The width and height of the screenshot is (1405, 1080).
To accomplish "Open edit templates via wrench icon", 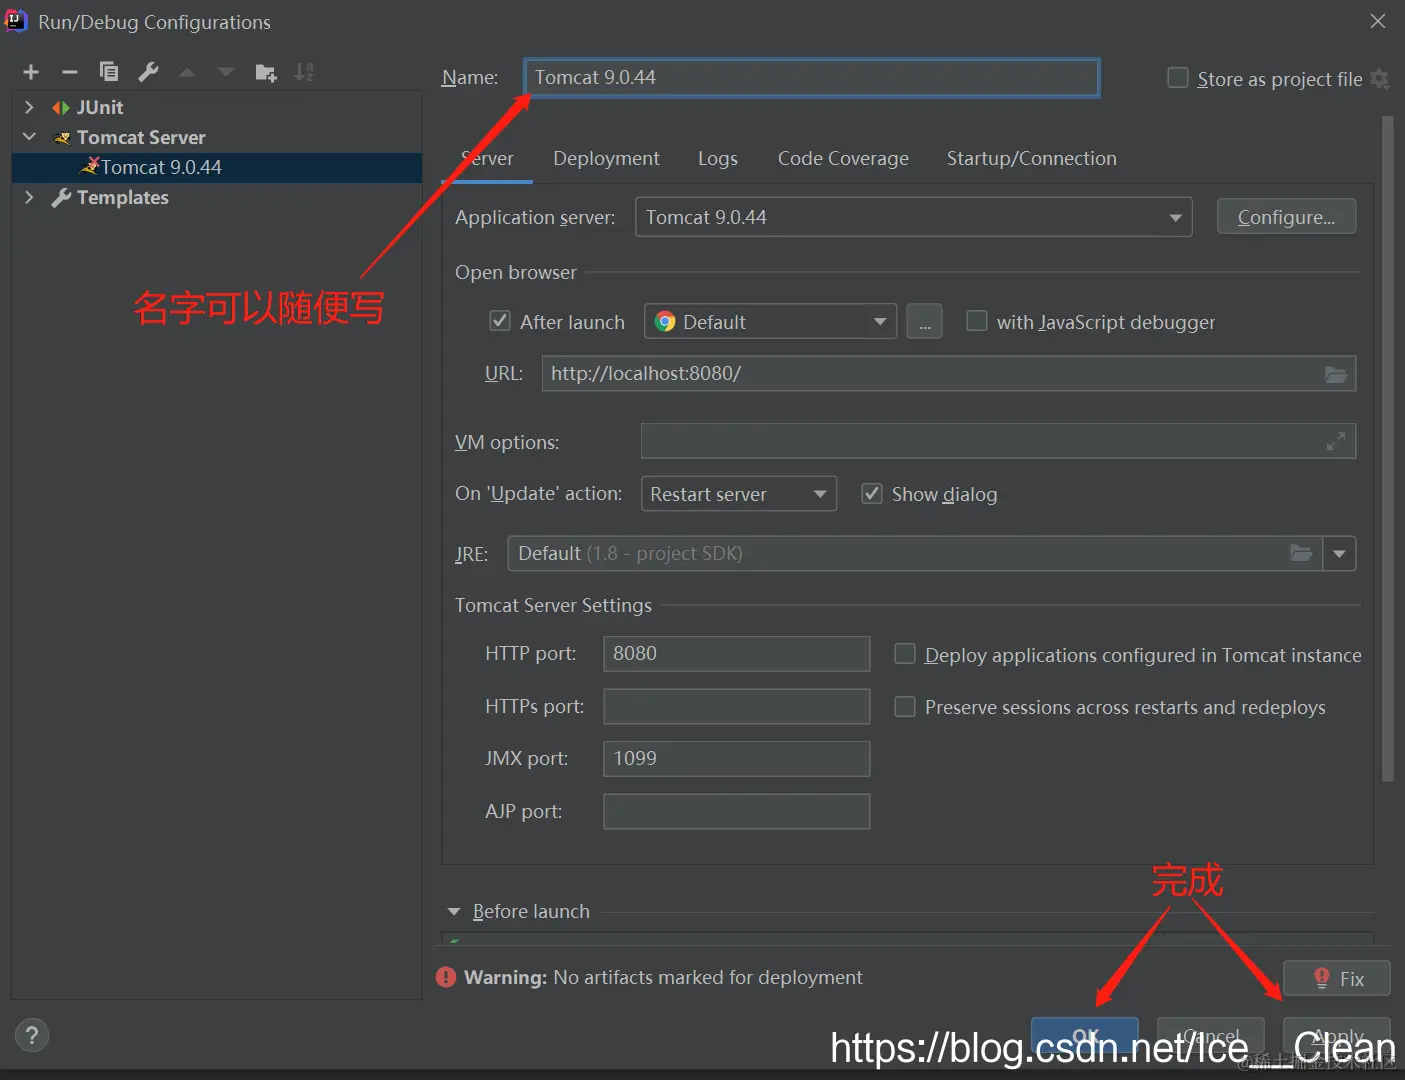I will pos(148,72).
